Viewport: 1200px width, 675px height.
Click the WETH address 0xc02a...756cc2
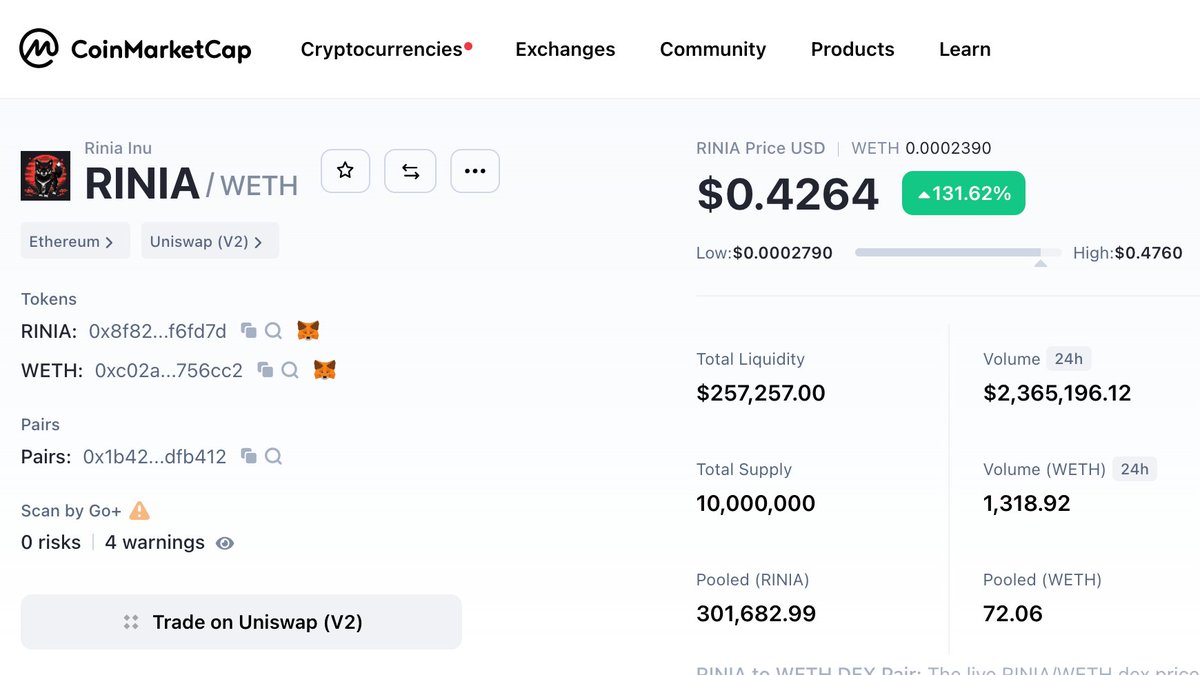point(169,370)
